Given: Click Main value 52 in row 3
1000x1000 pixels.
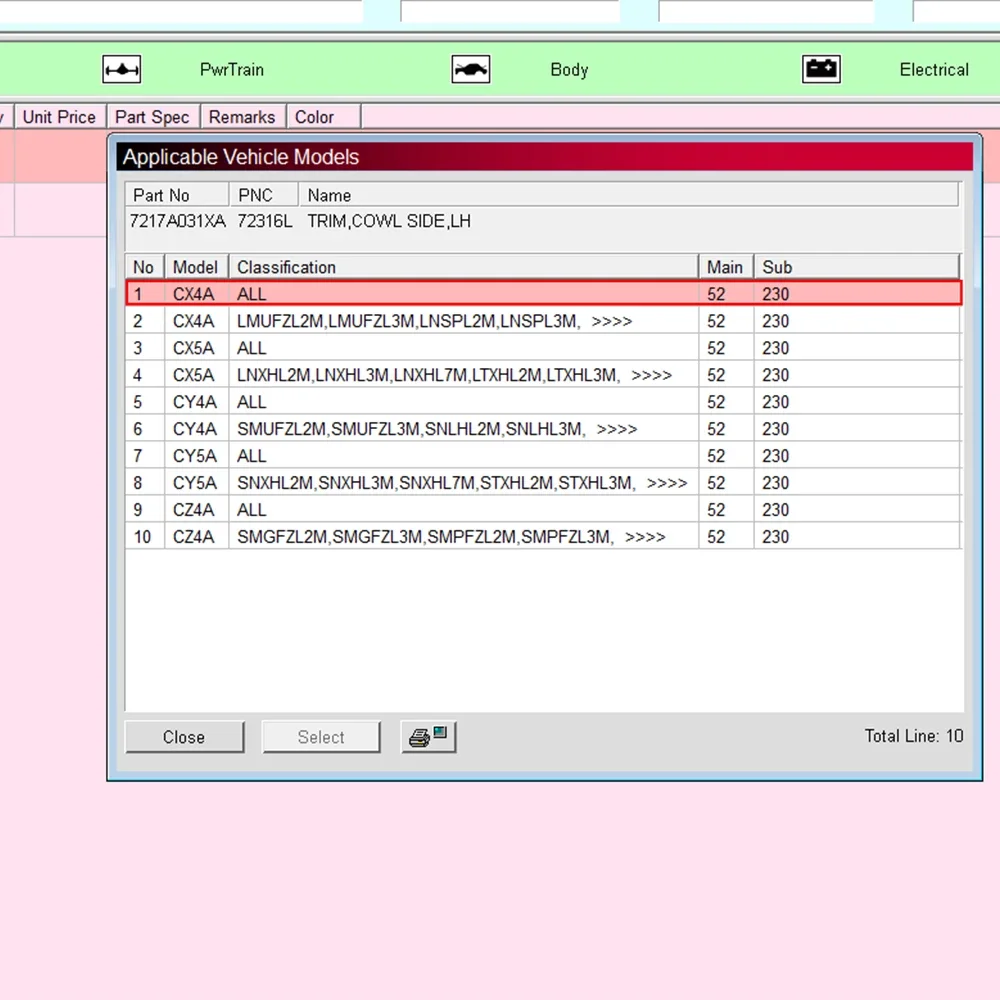Looking at the screenshot, I should click(716, 348).
